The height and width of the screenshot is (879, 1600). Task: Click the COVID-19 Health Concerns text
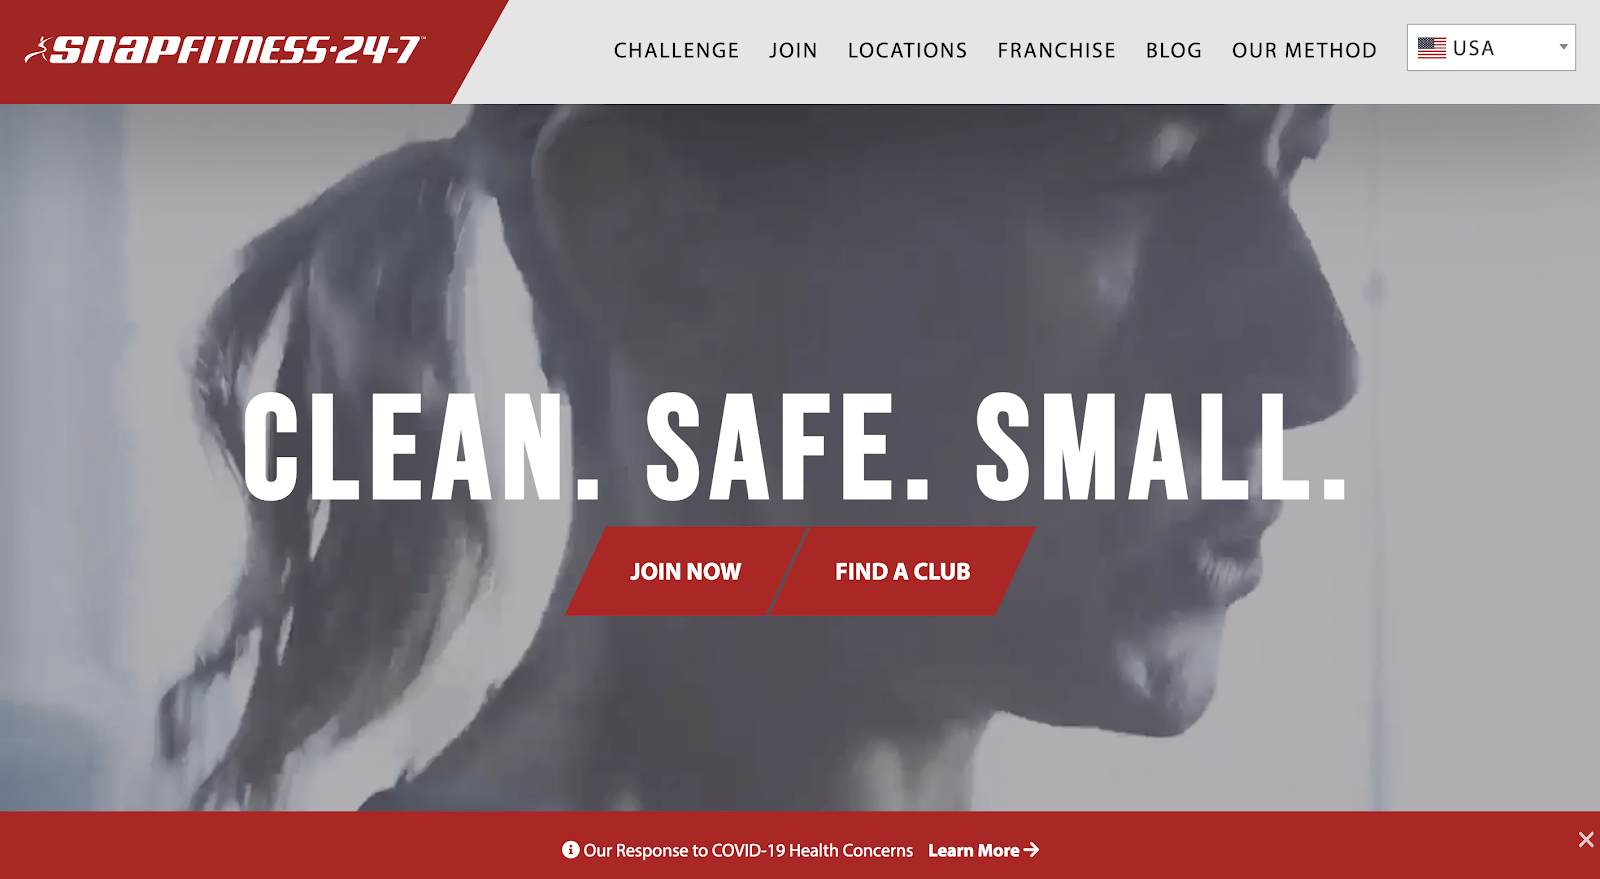[x=748, y=850]
